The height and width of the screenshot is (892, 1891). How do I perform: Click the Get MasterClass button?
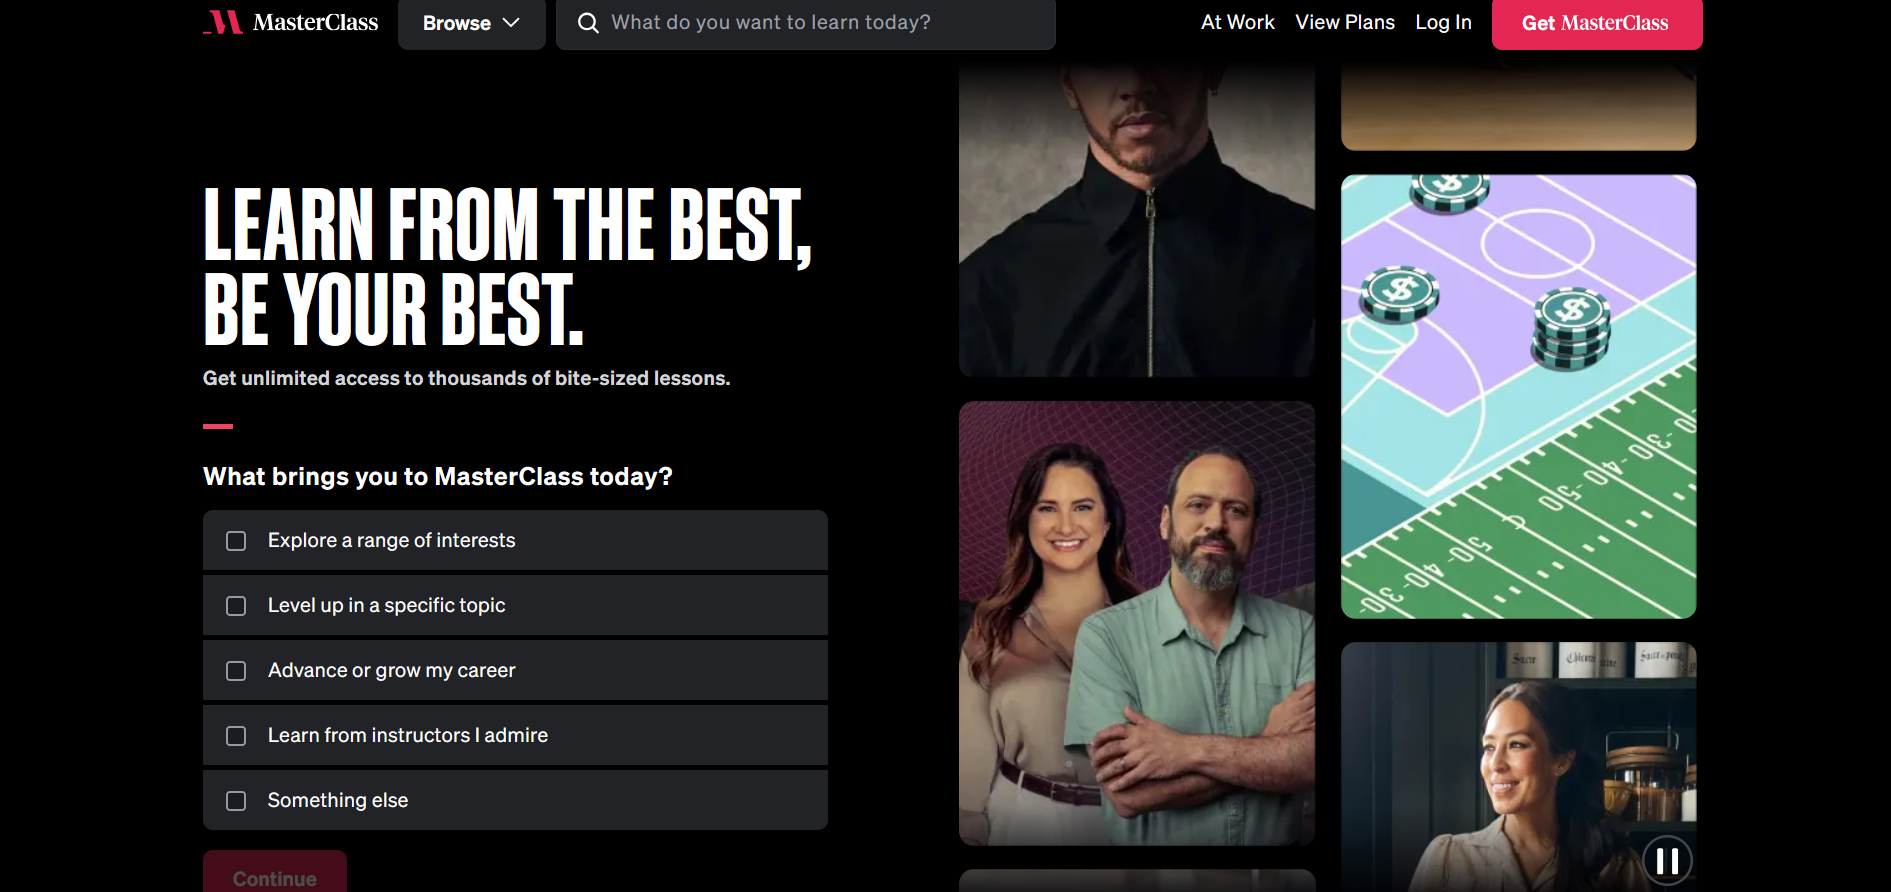[x=1597, y=23]
